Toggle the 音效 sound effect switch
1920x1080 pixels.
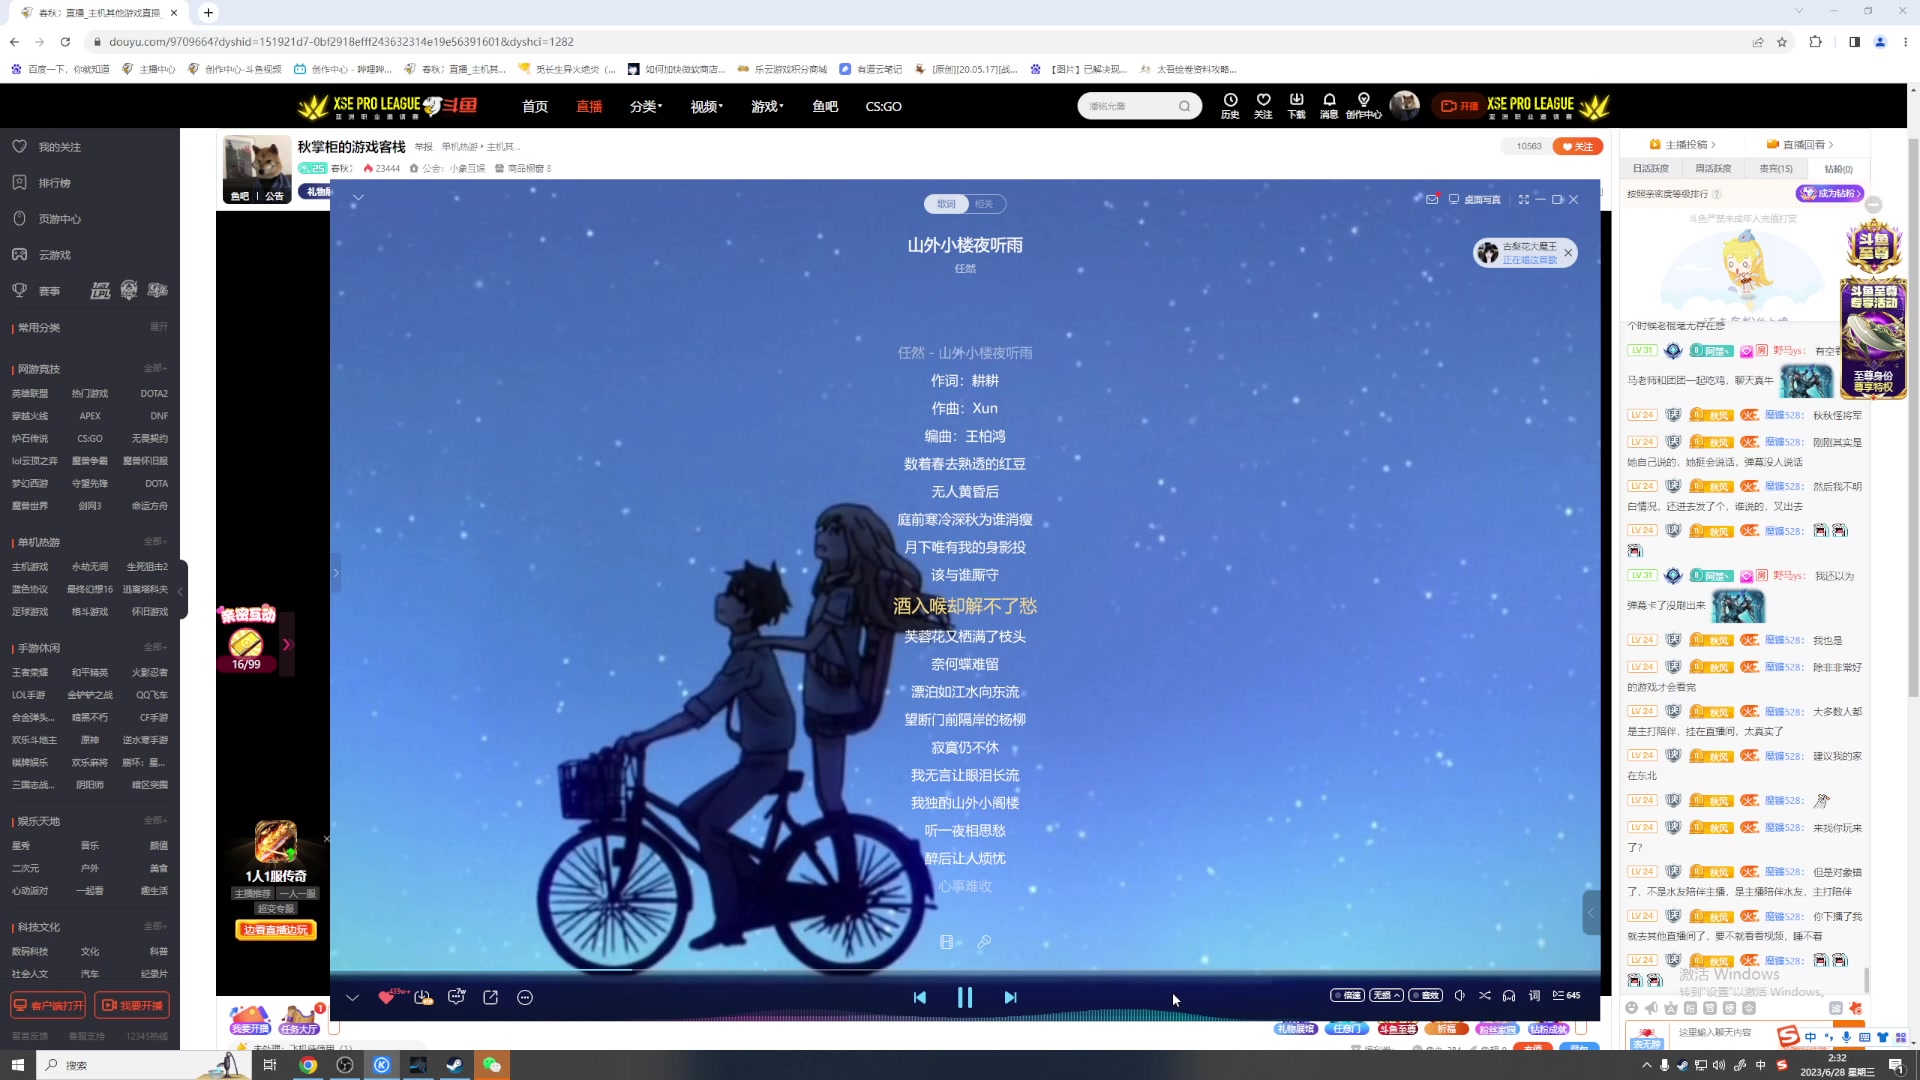point(1425,995)
